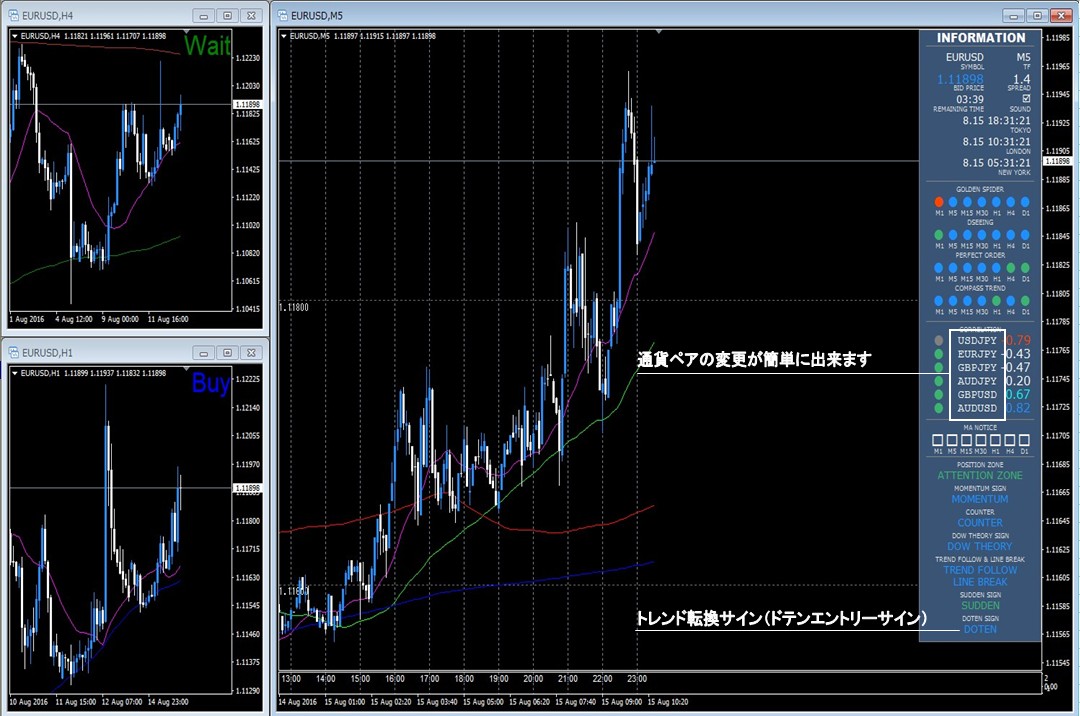Image resolution: width=1080 pixels, height=716 pixels.
Task: Enable the MA Notice H1 checkbox
Action: pyautogui.click(x=995, y=439)
